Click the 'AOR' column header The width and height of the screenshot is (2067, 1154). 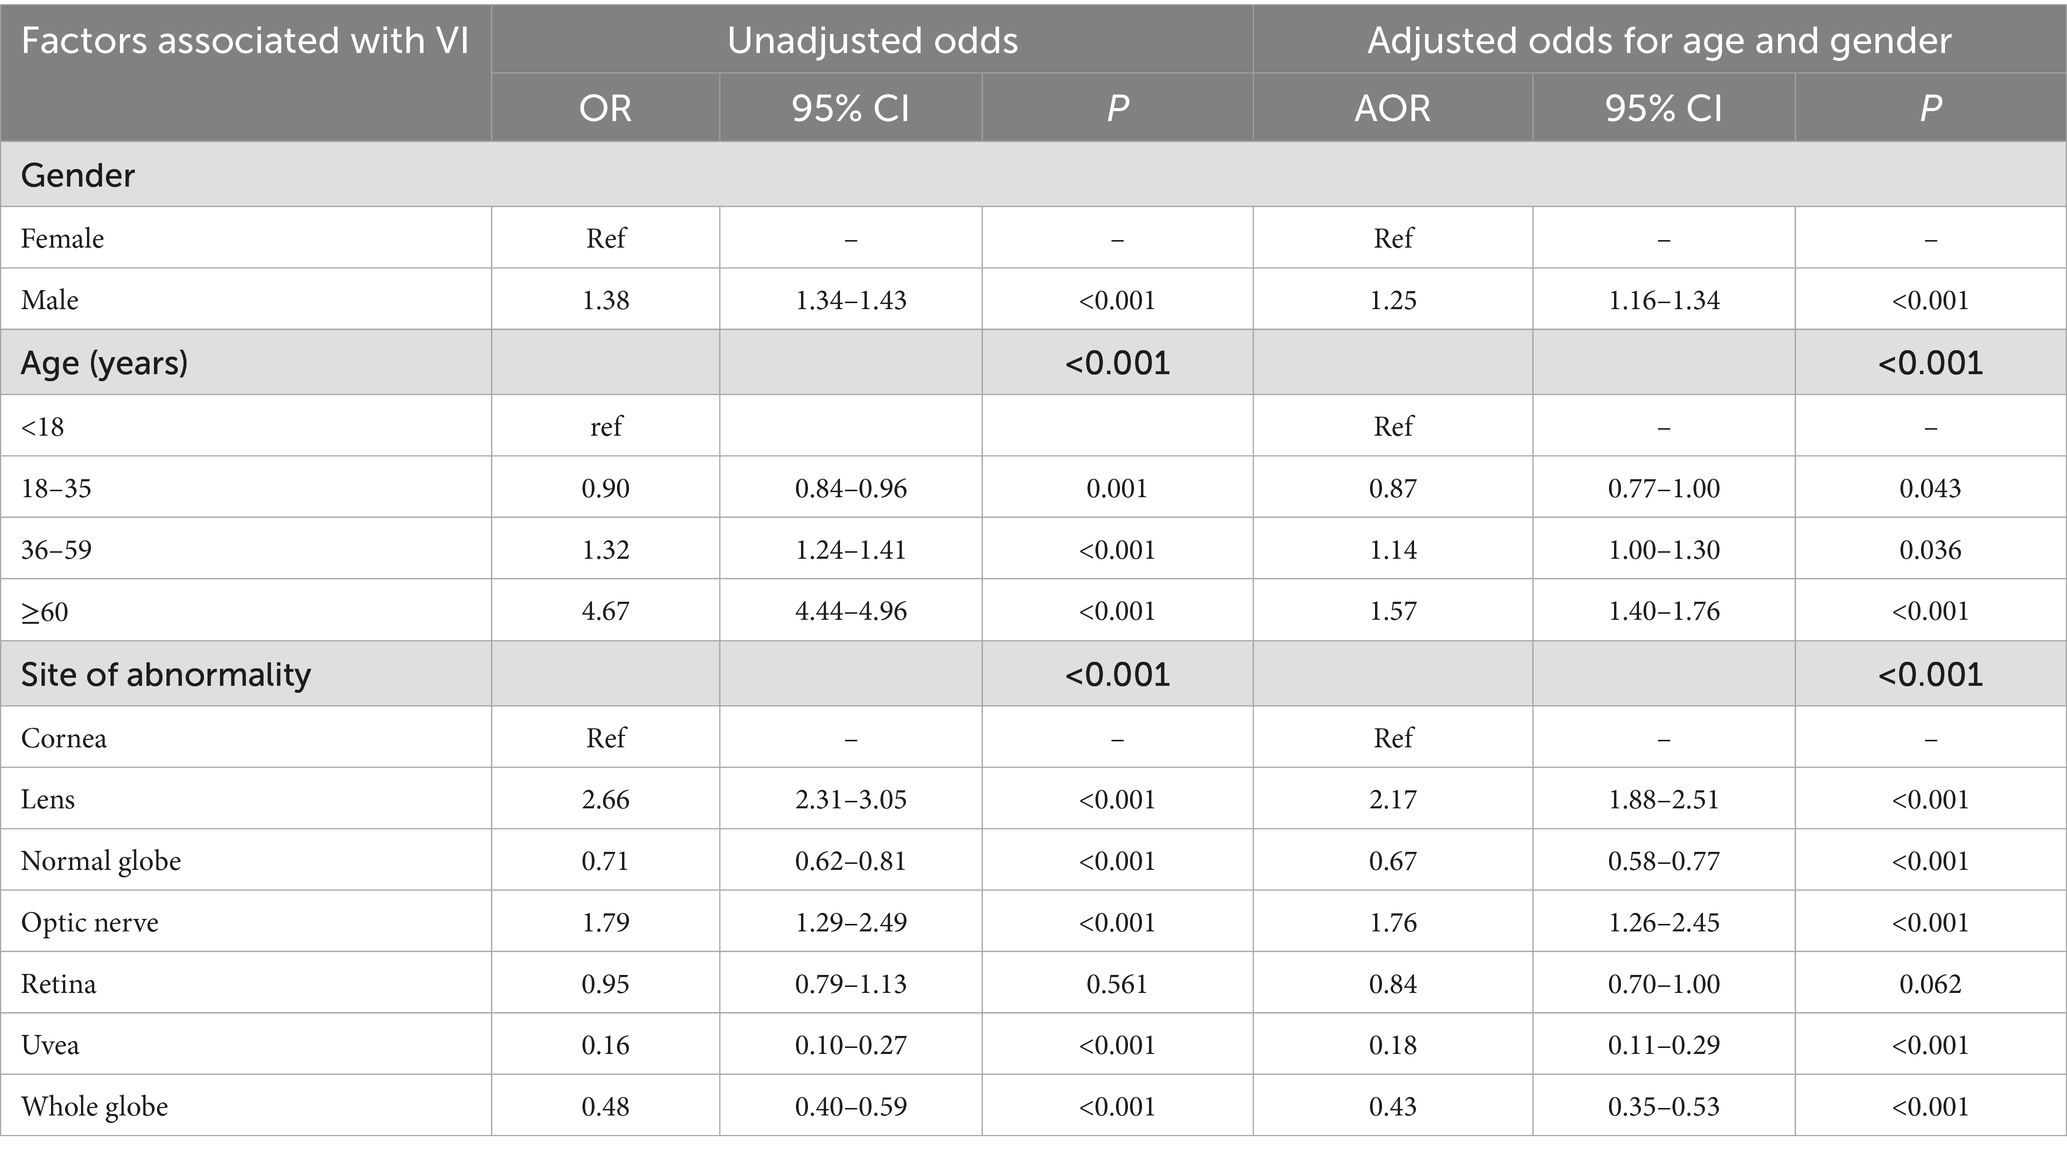point(1392,108)
